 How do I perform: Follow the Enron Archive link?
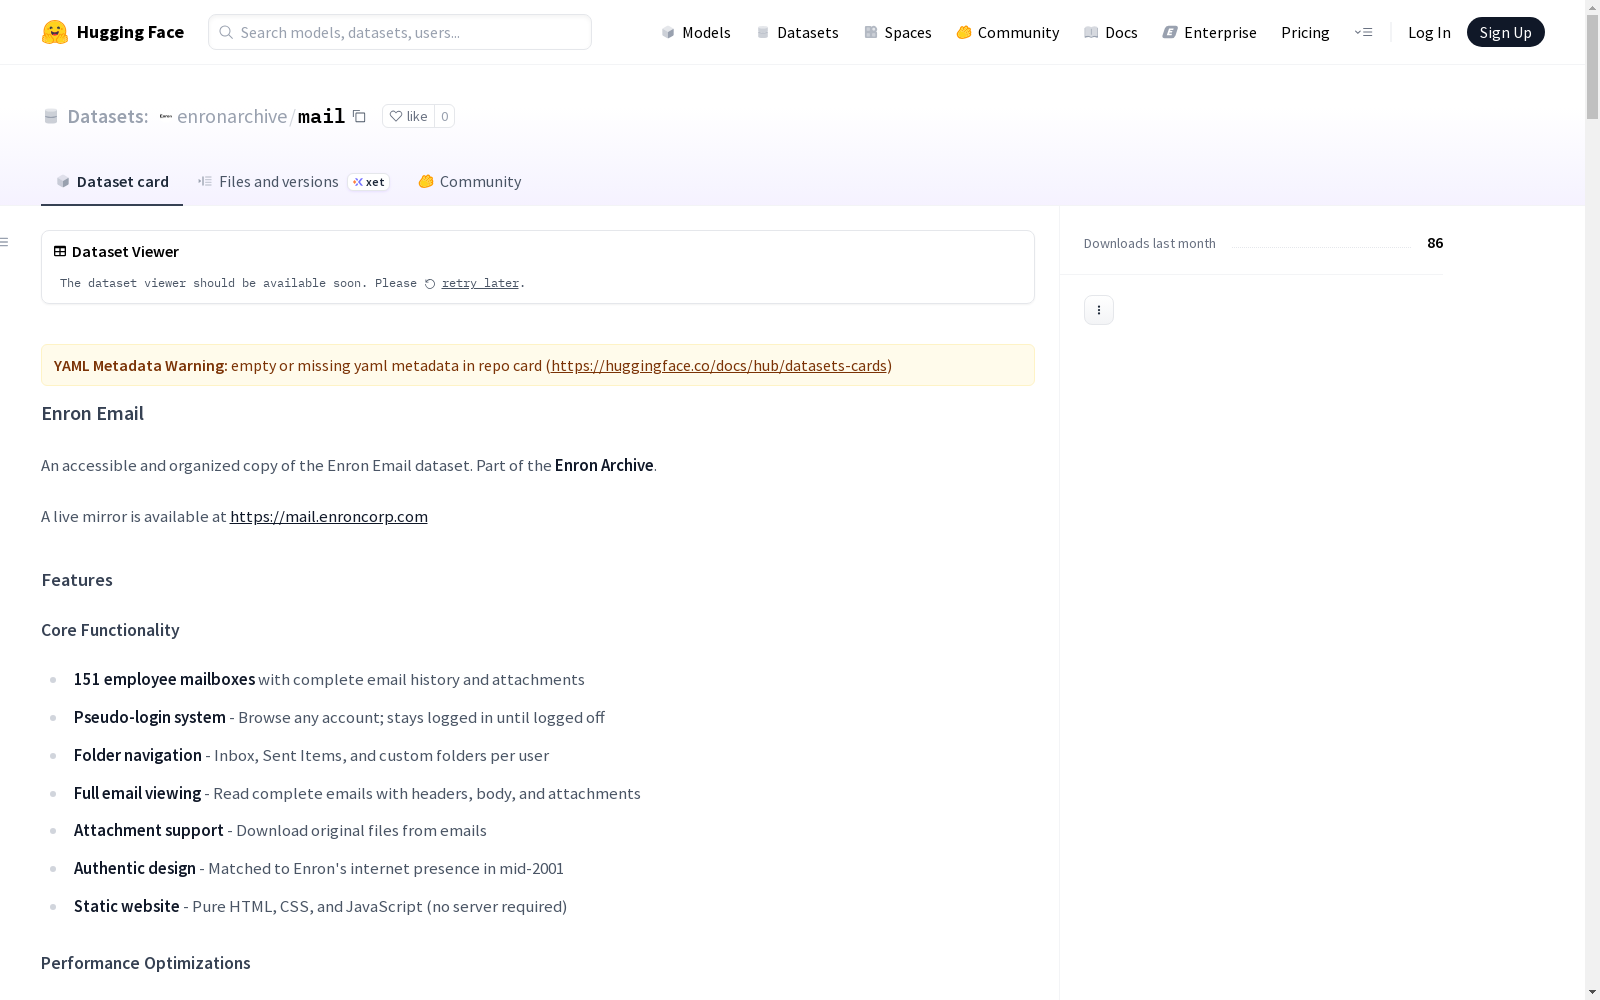[x=604, y=465]
